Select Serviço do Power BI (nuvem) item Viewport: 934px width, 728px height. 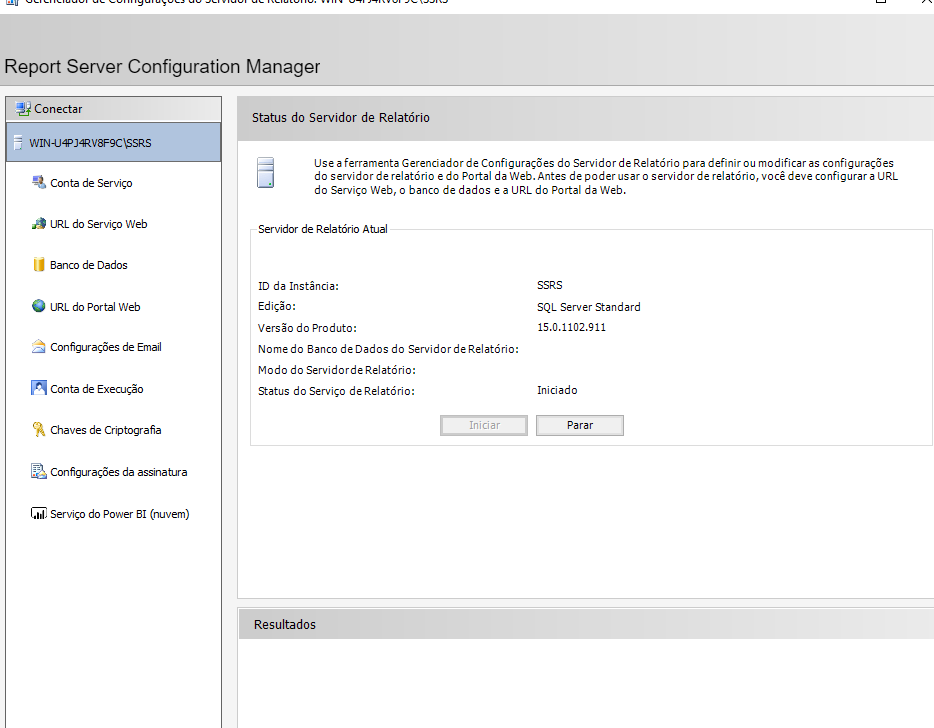click(x=120, y=514)
